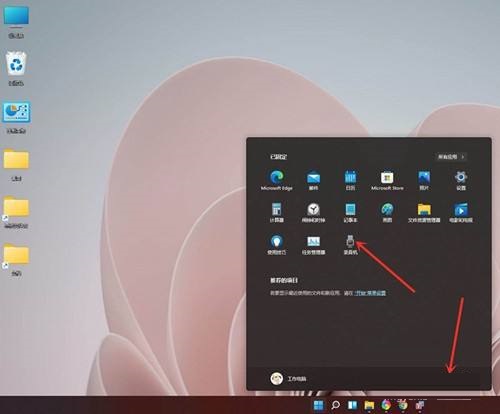Launch the Photos app

pyautogui.click(x=424, y=180)
